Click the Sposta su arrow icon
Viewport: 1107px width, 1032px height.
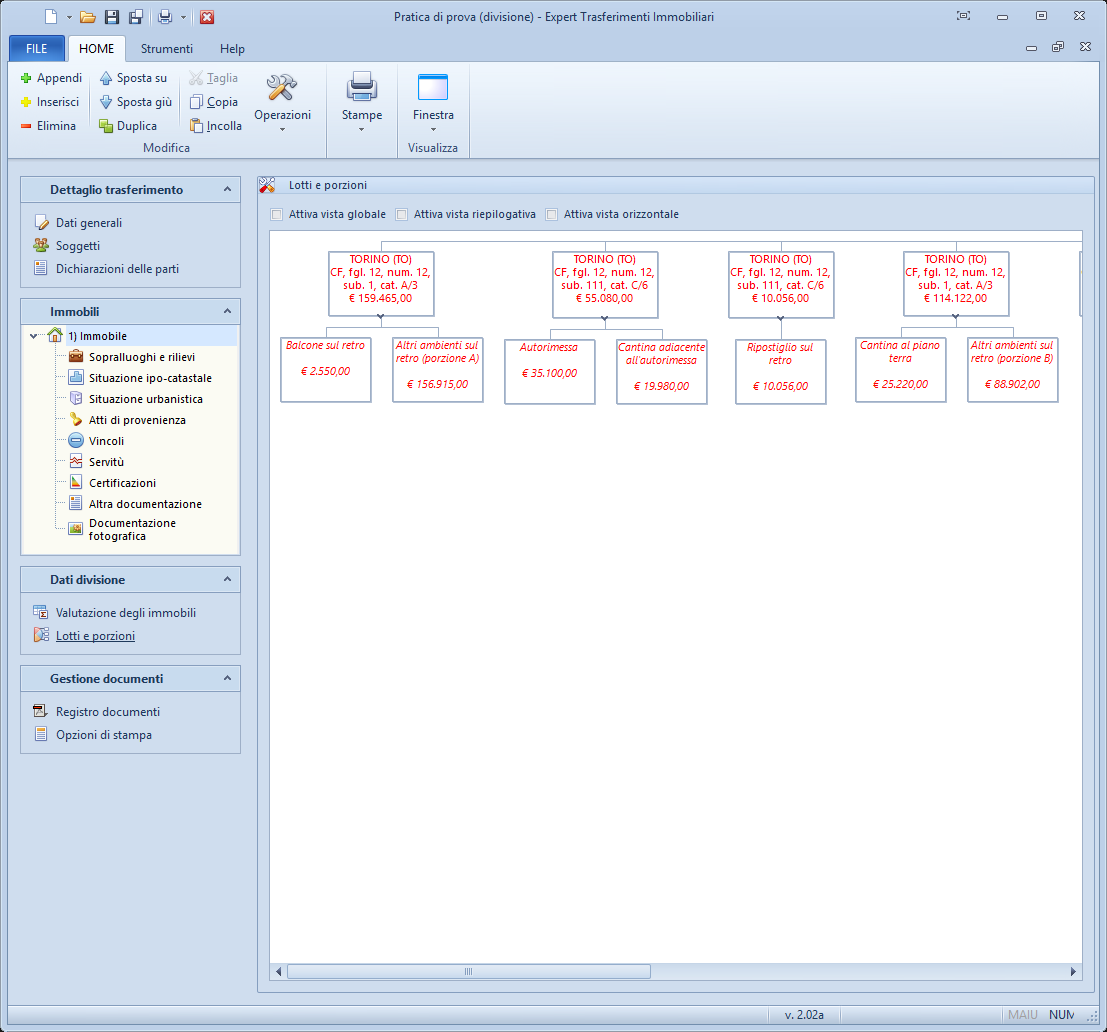point(106,78)
